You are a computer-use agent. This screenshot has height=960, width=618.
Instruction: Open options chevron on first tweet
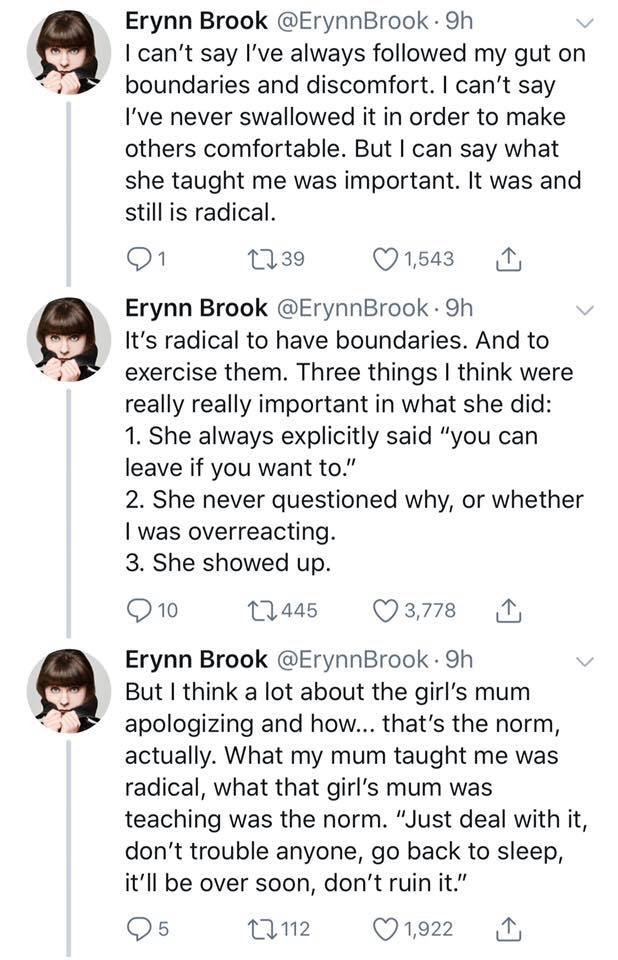tap(585, 25)
